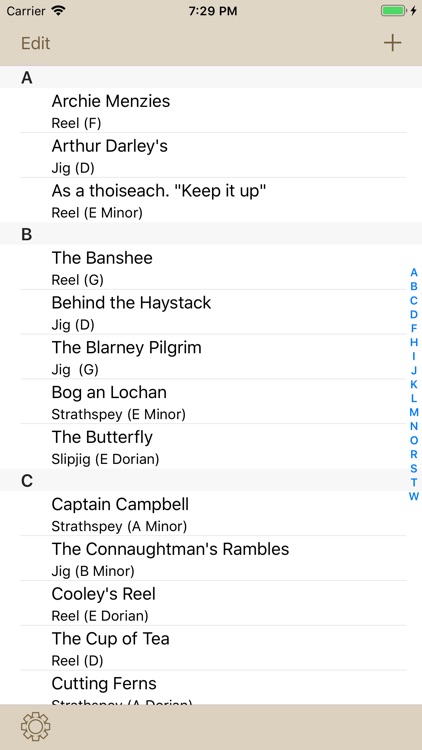This screenshot has width=422, height=750.
Task: Select Captain Campbell strathspey
Action: (211, 514)
